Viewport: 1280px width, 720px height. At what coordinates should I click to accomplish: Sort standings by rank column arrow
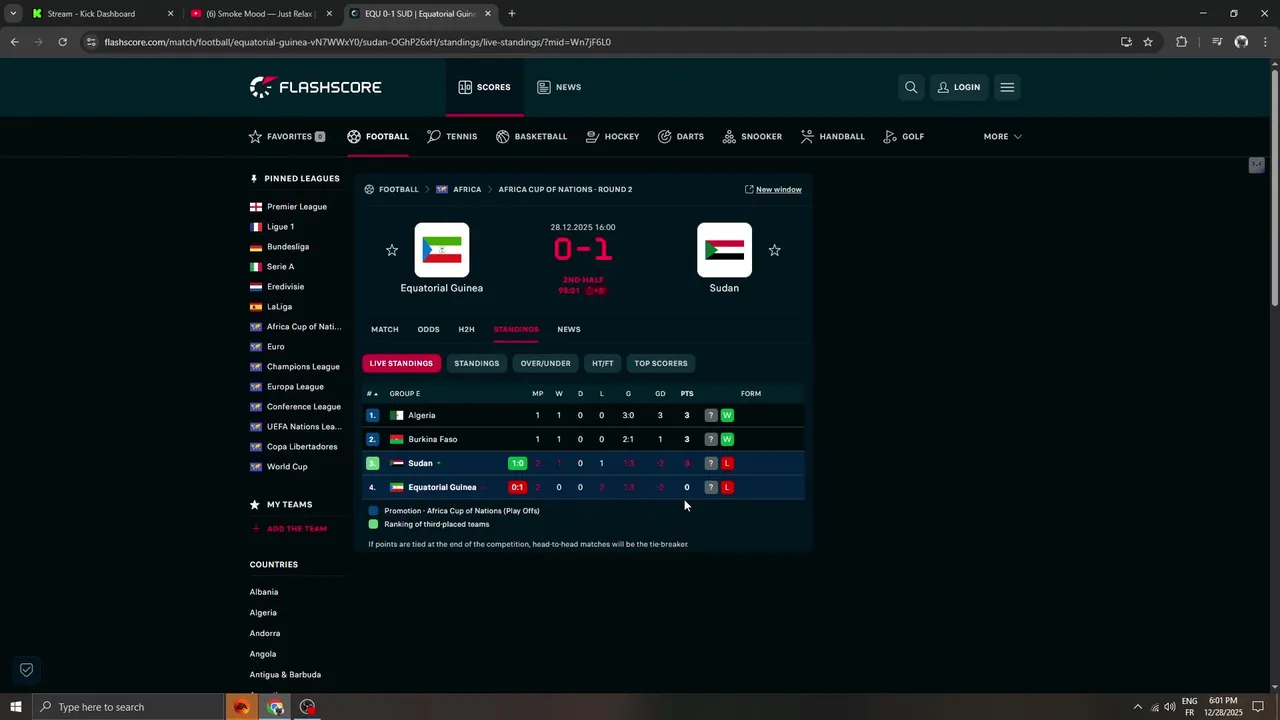coord(372,394)
